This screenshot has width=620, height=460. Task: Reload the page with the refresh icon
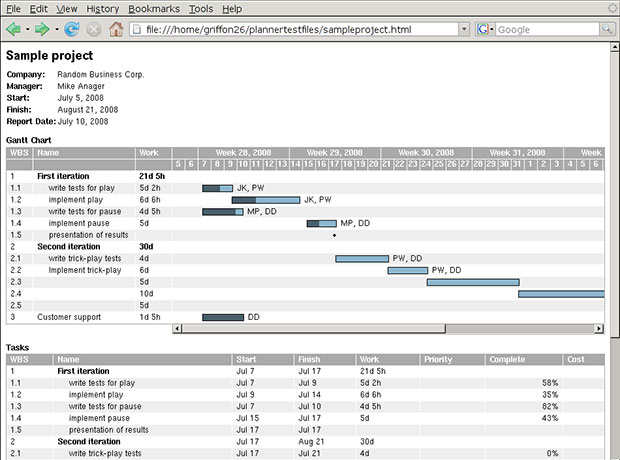(x=72, y=29)
